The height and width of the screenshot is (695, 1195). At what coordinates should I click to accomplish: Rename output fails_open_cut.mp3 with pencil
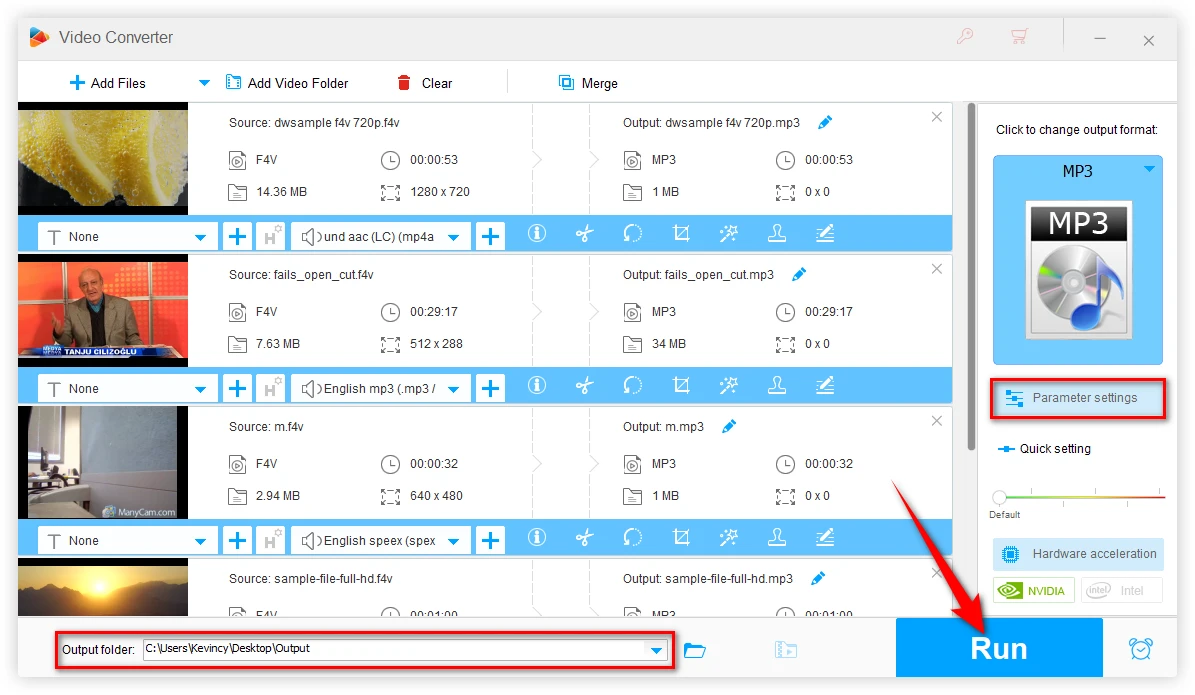click(x=799, y=274)
